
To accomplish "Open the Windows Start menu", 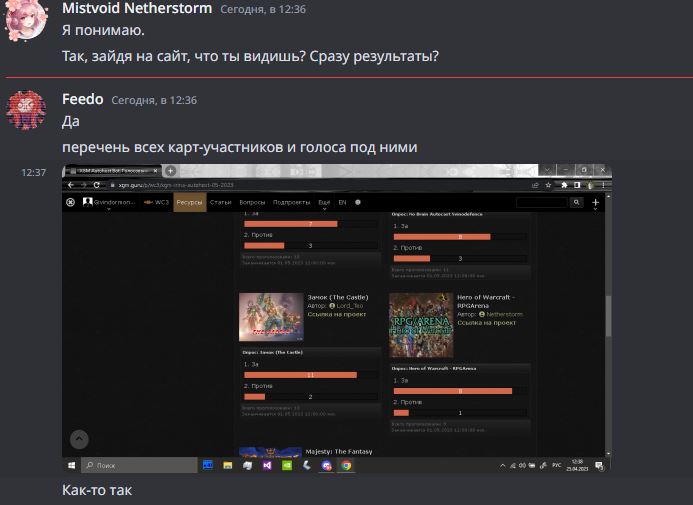I will coord(71,465).
